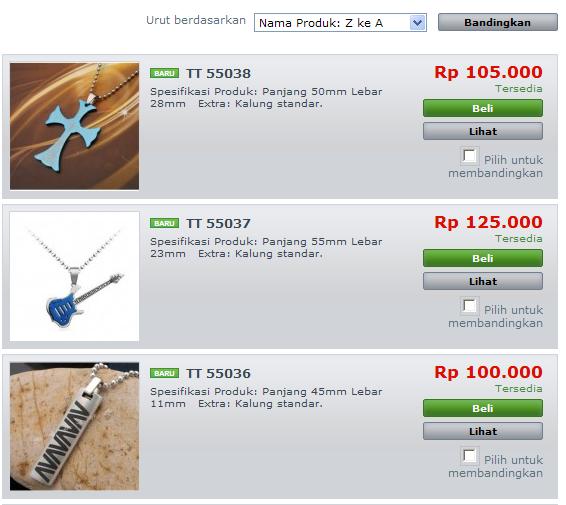View TT 55036 details via Lihat
The image size is (566, 505).
click(x=483, y=431)
